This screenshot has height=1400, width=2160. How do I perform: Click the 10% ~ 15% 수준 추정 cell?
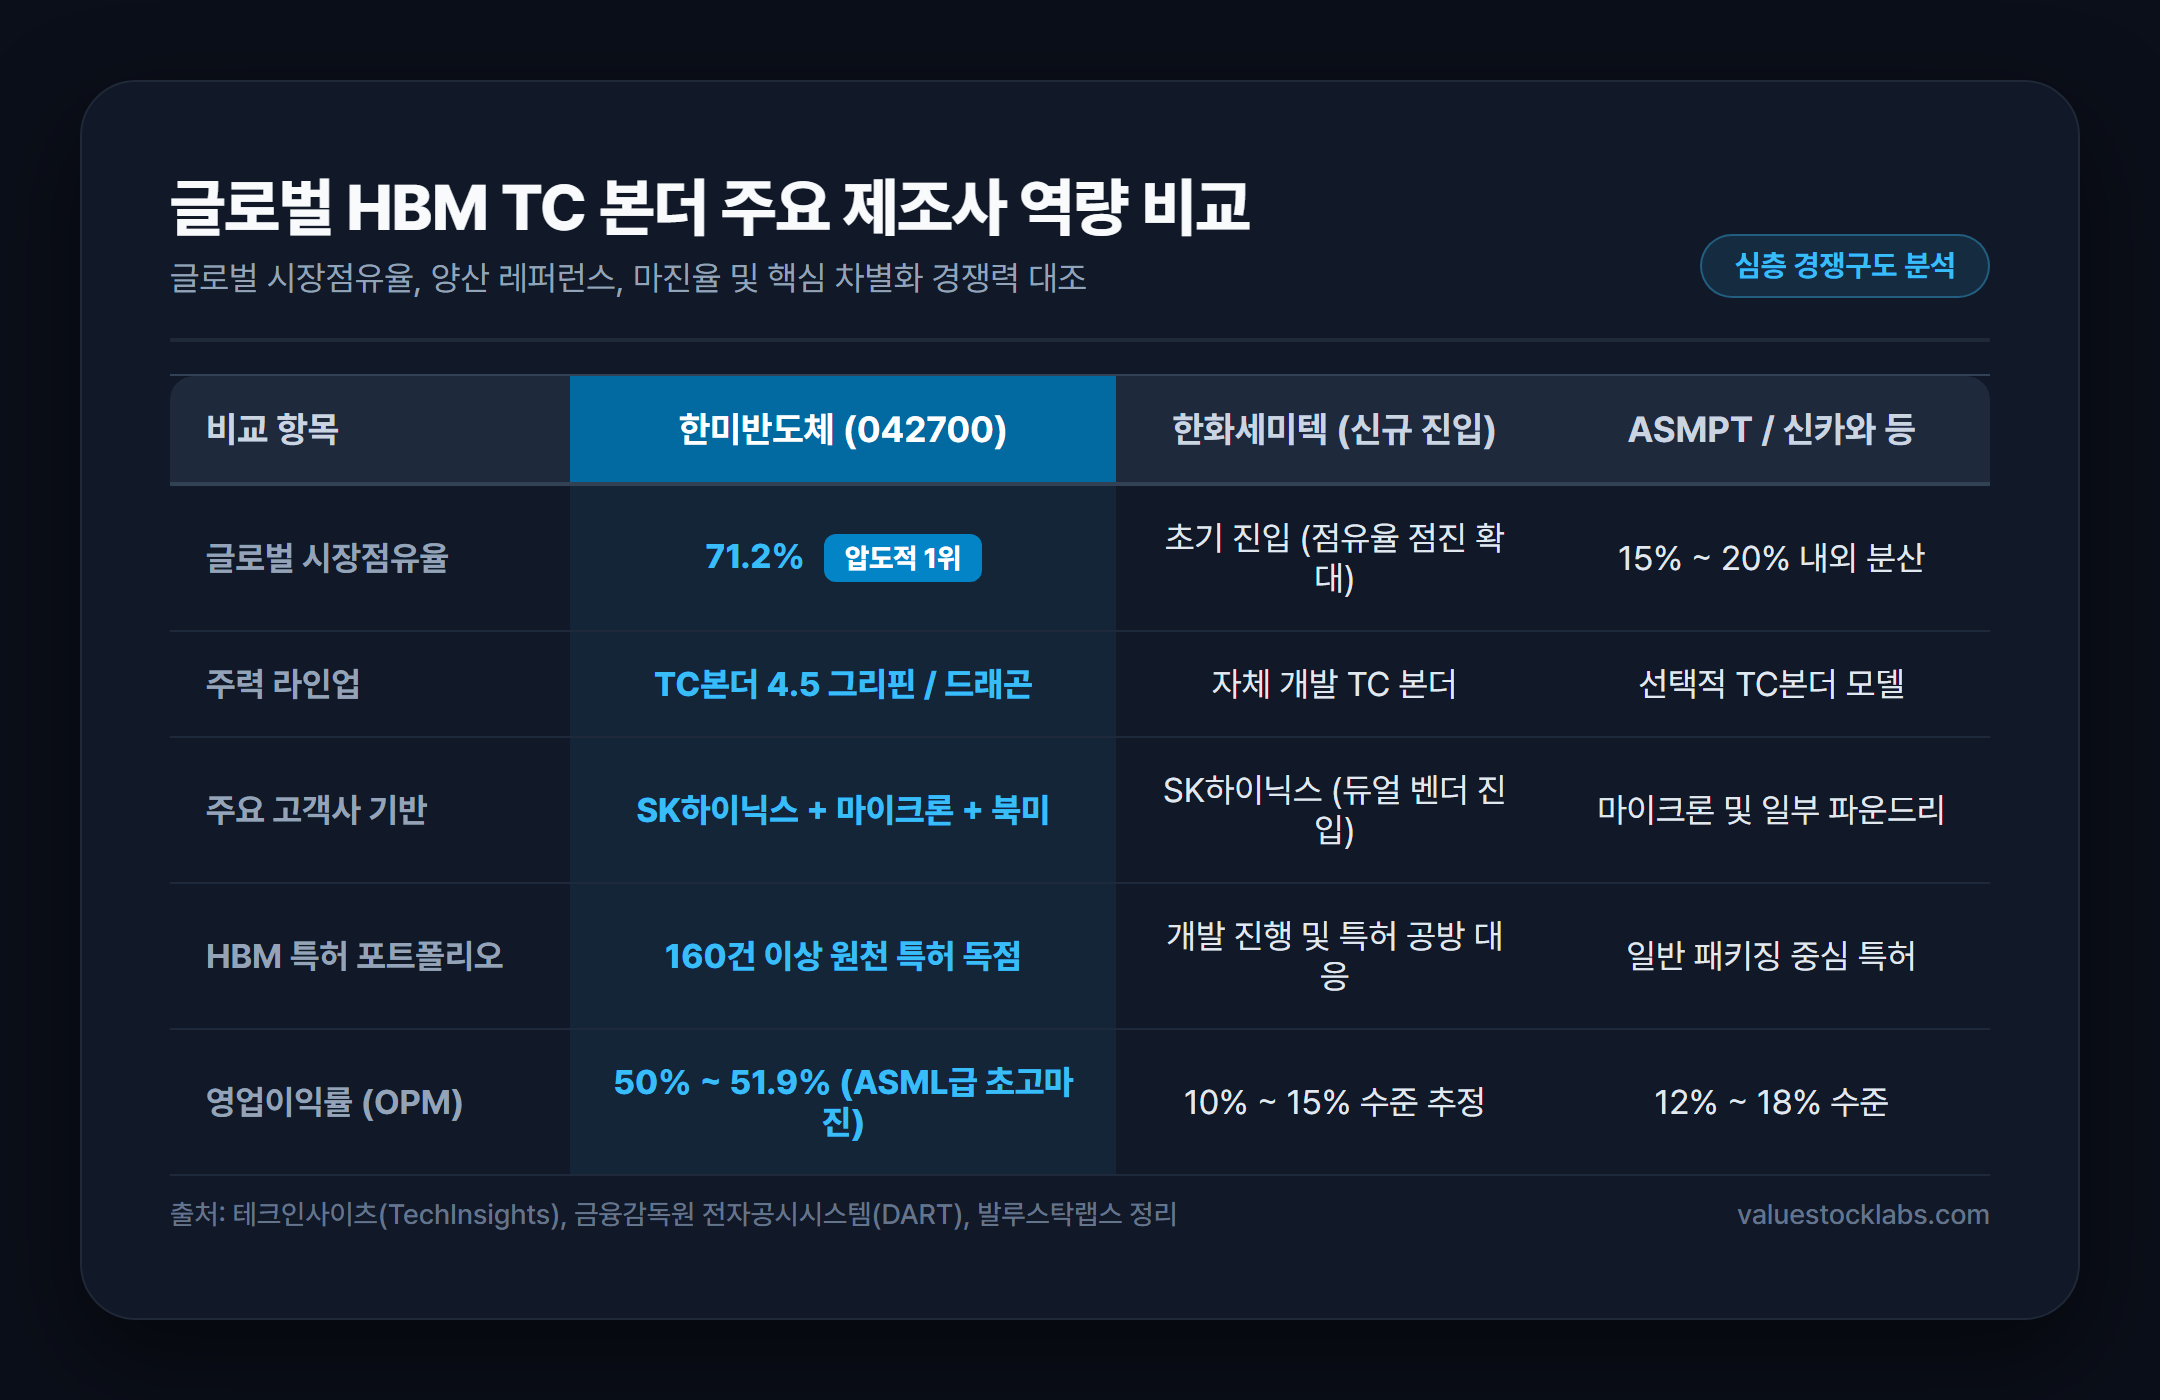(1333, 1102)
